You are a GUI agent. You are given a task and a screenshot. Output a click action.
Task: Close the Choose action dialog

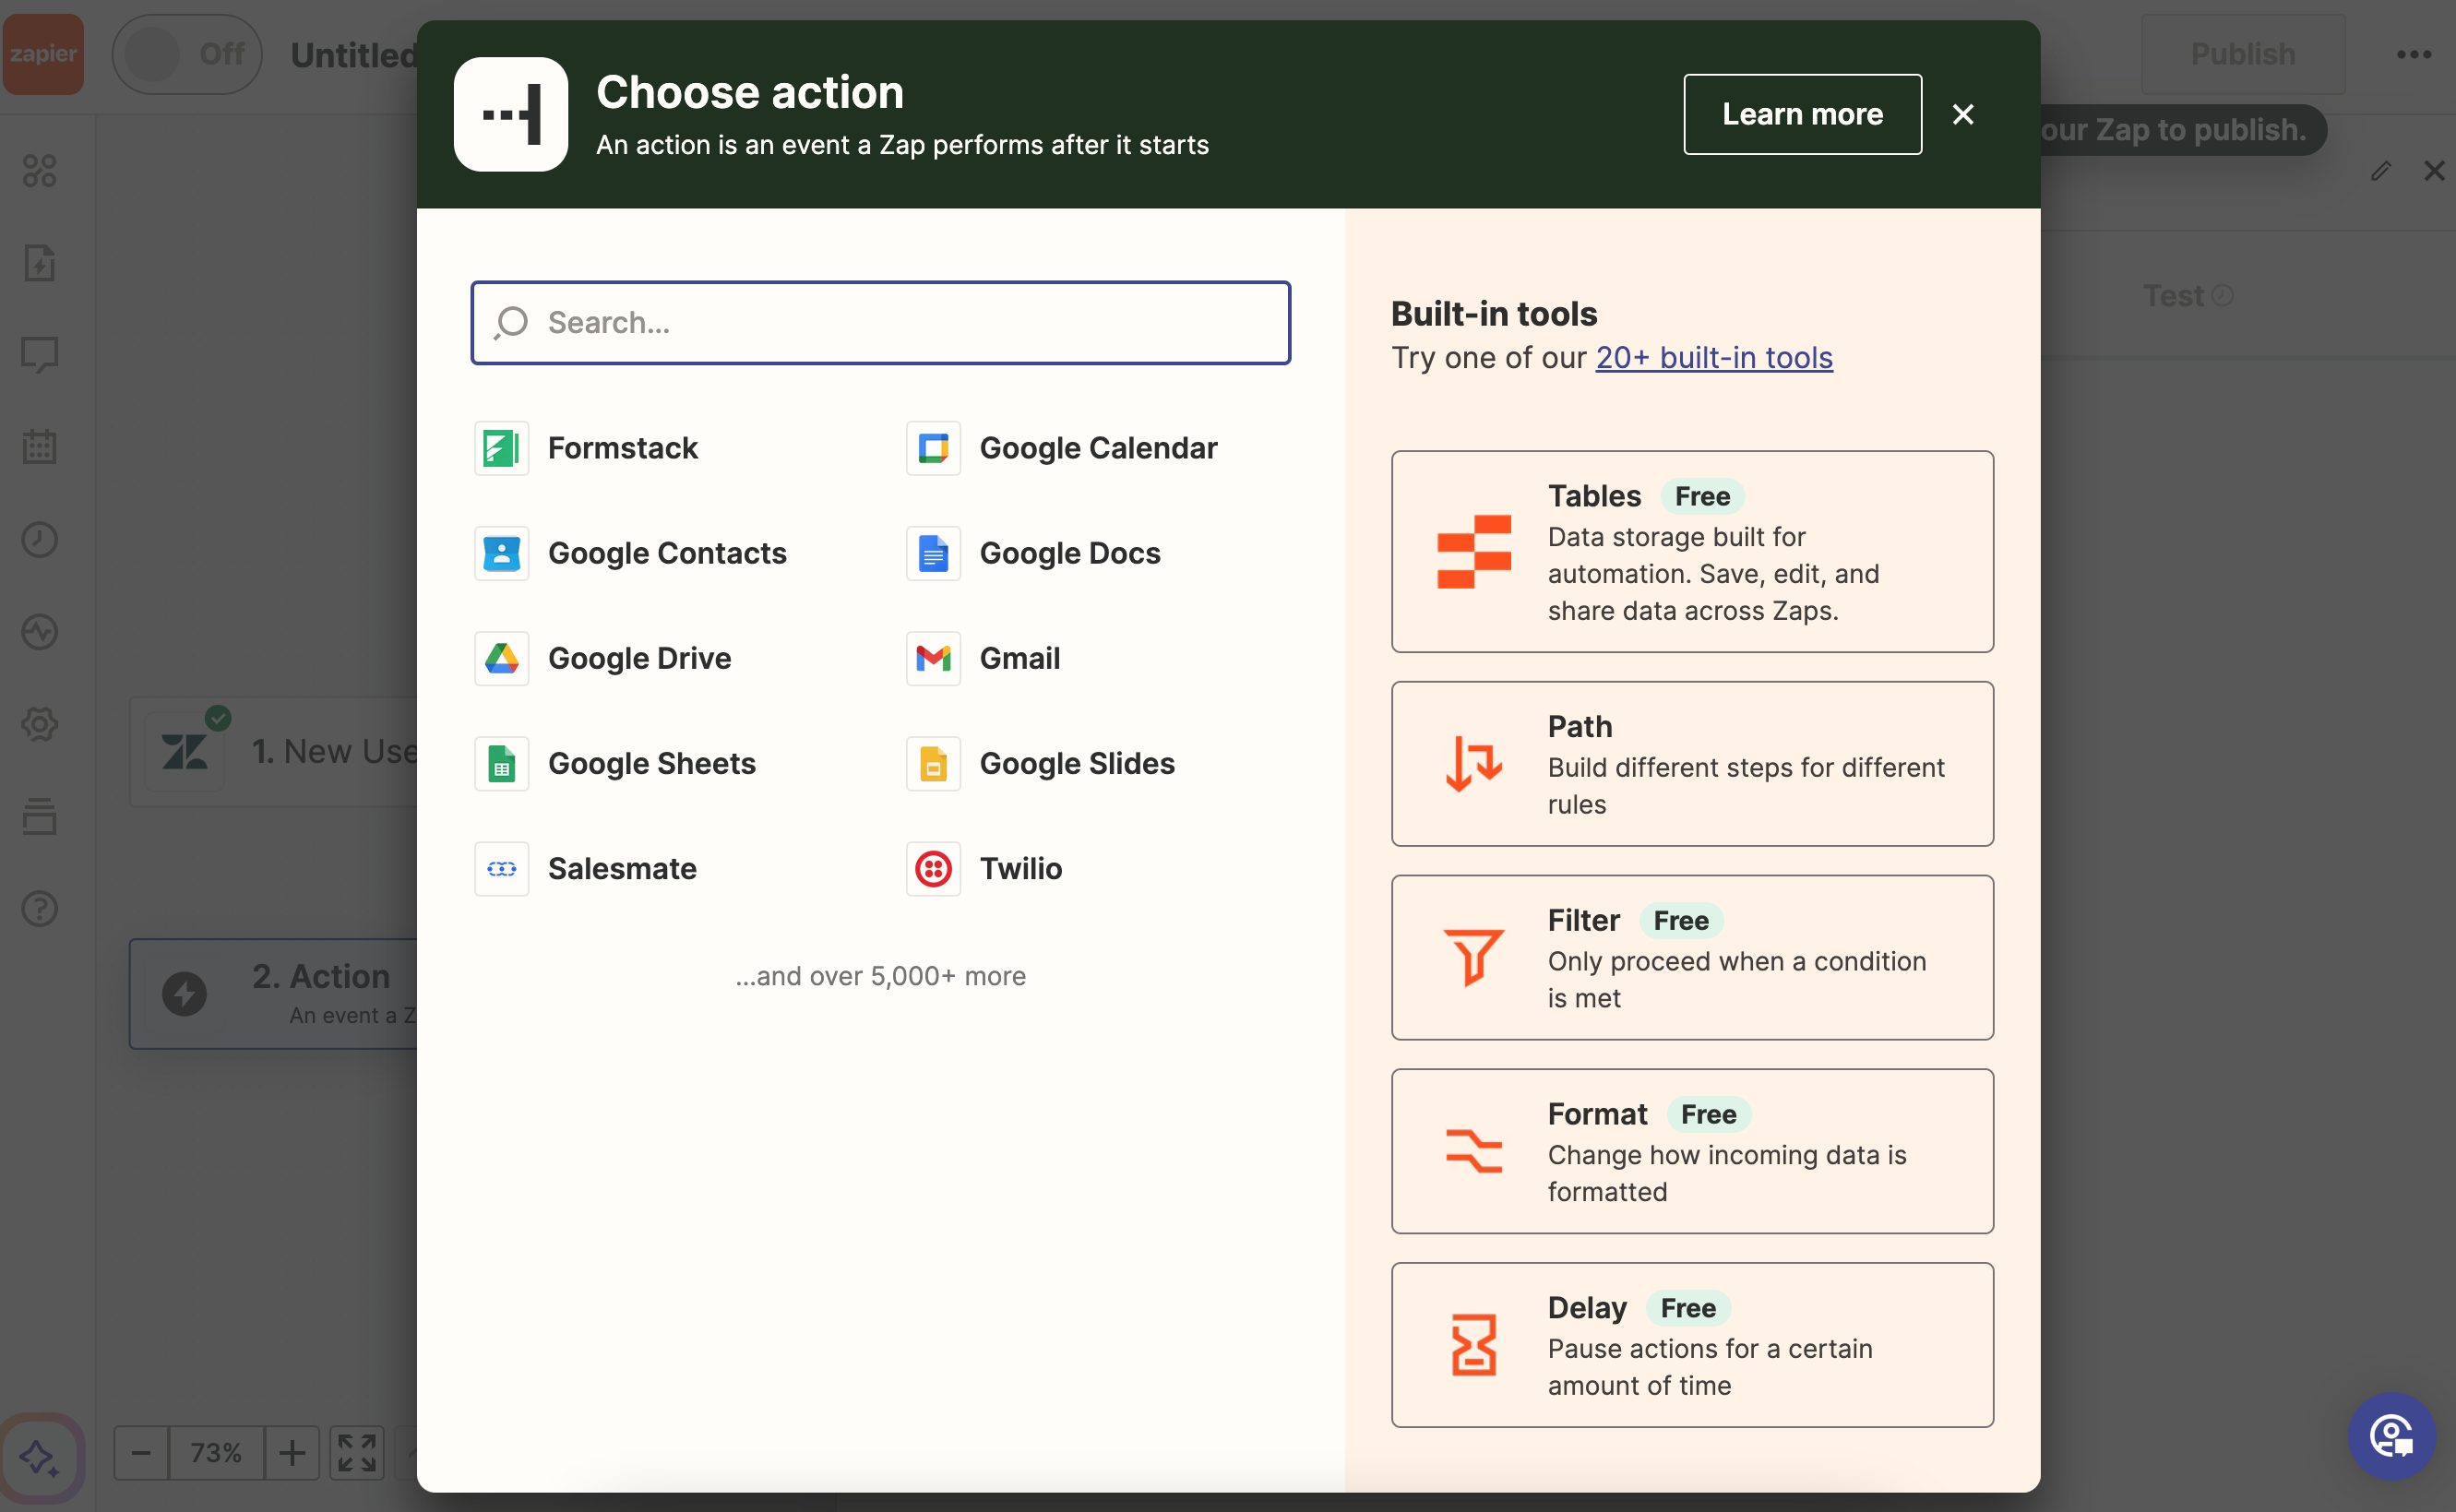1962,114
